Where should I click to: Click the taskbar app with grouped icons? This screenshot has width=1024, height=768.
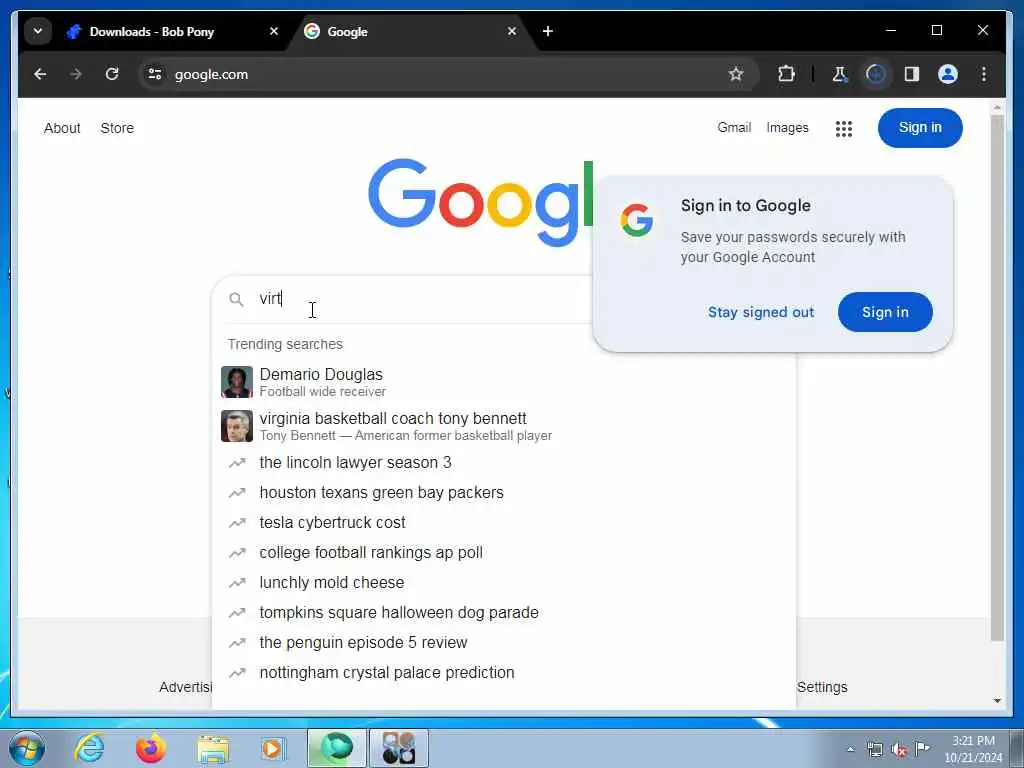[x=399, y=748]
